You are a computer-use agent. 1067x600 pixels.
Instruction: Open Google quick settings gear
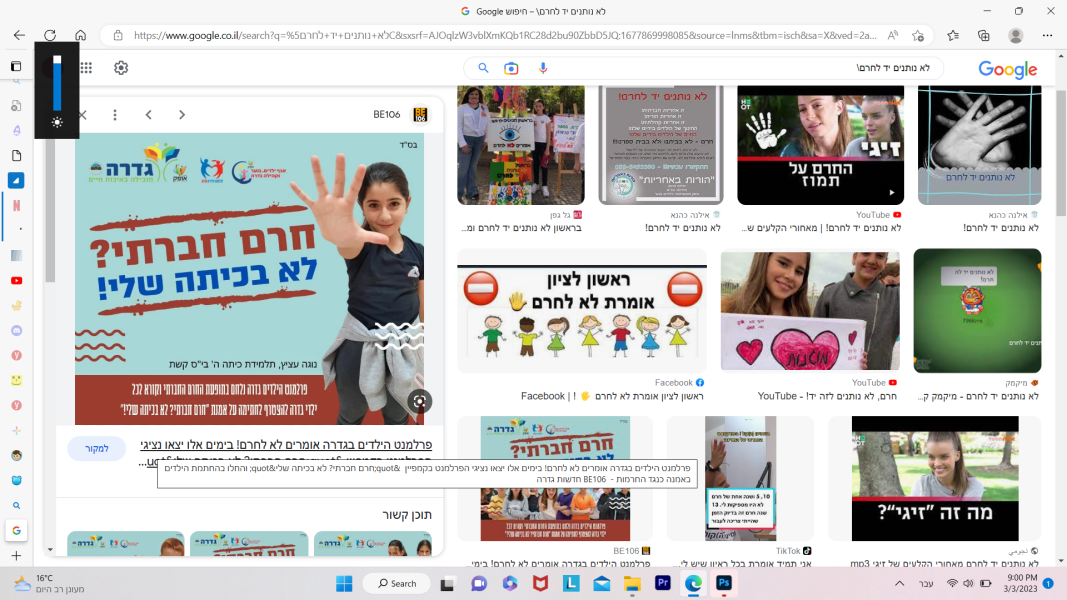[121, 68]
